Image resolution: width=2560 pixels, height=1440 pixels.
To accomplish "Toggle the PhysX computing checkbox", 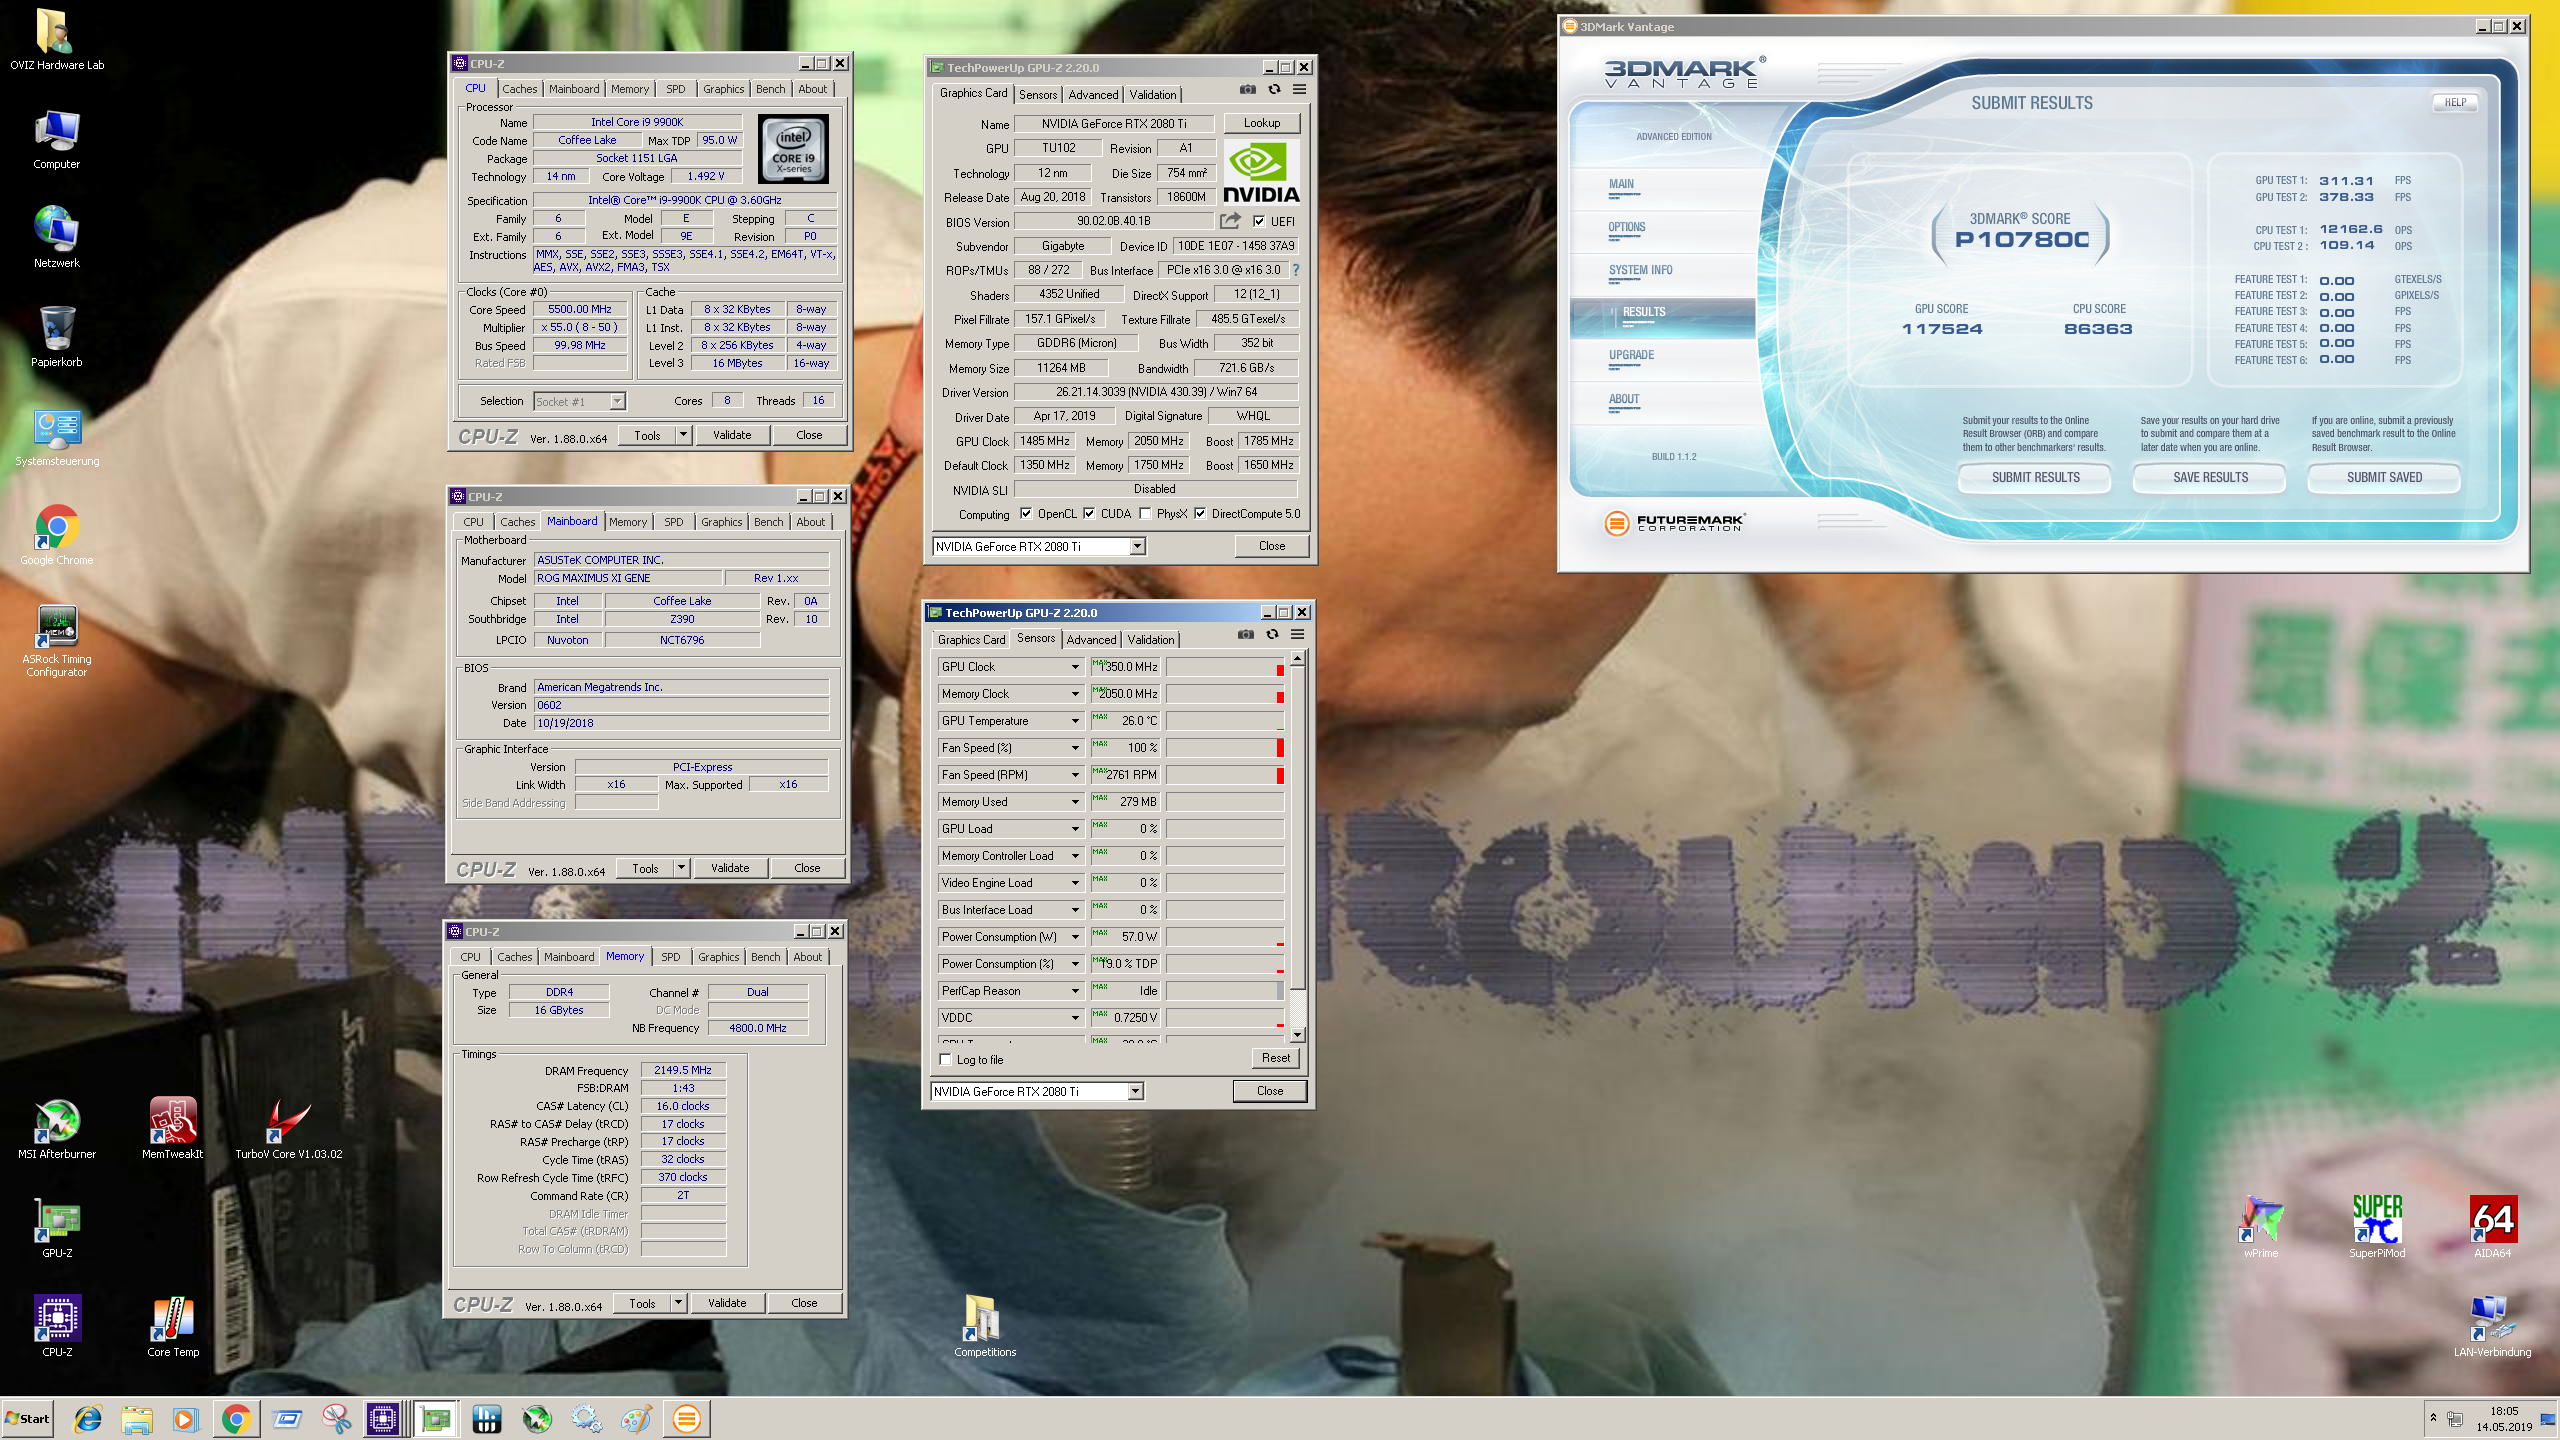I will pos(1145,514).
